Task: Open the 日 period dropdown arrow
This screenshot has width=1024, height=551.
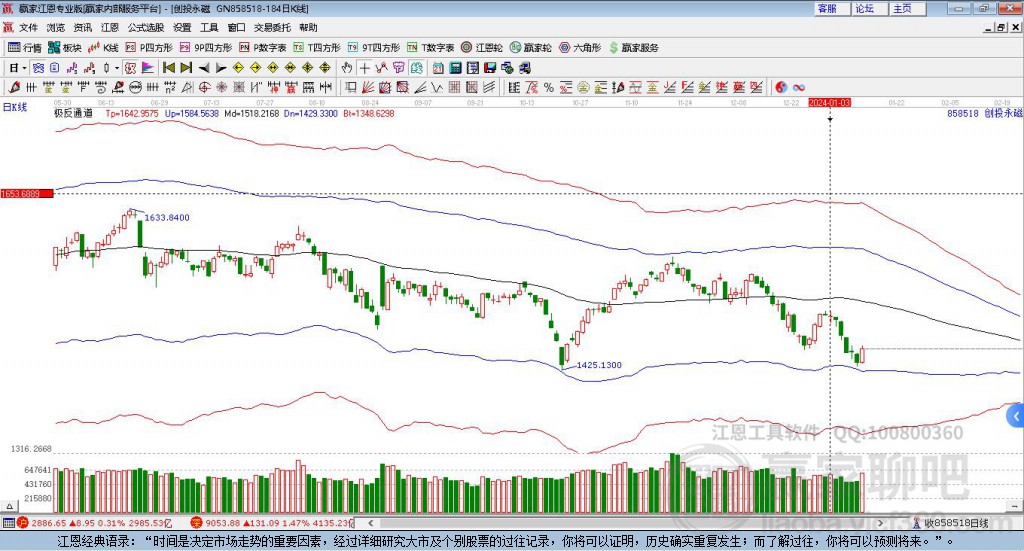Action: pos(23,68)
